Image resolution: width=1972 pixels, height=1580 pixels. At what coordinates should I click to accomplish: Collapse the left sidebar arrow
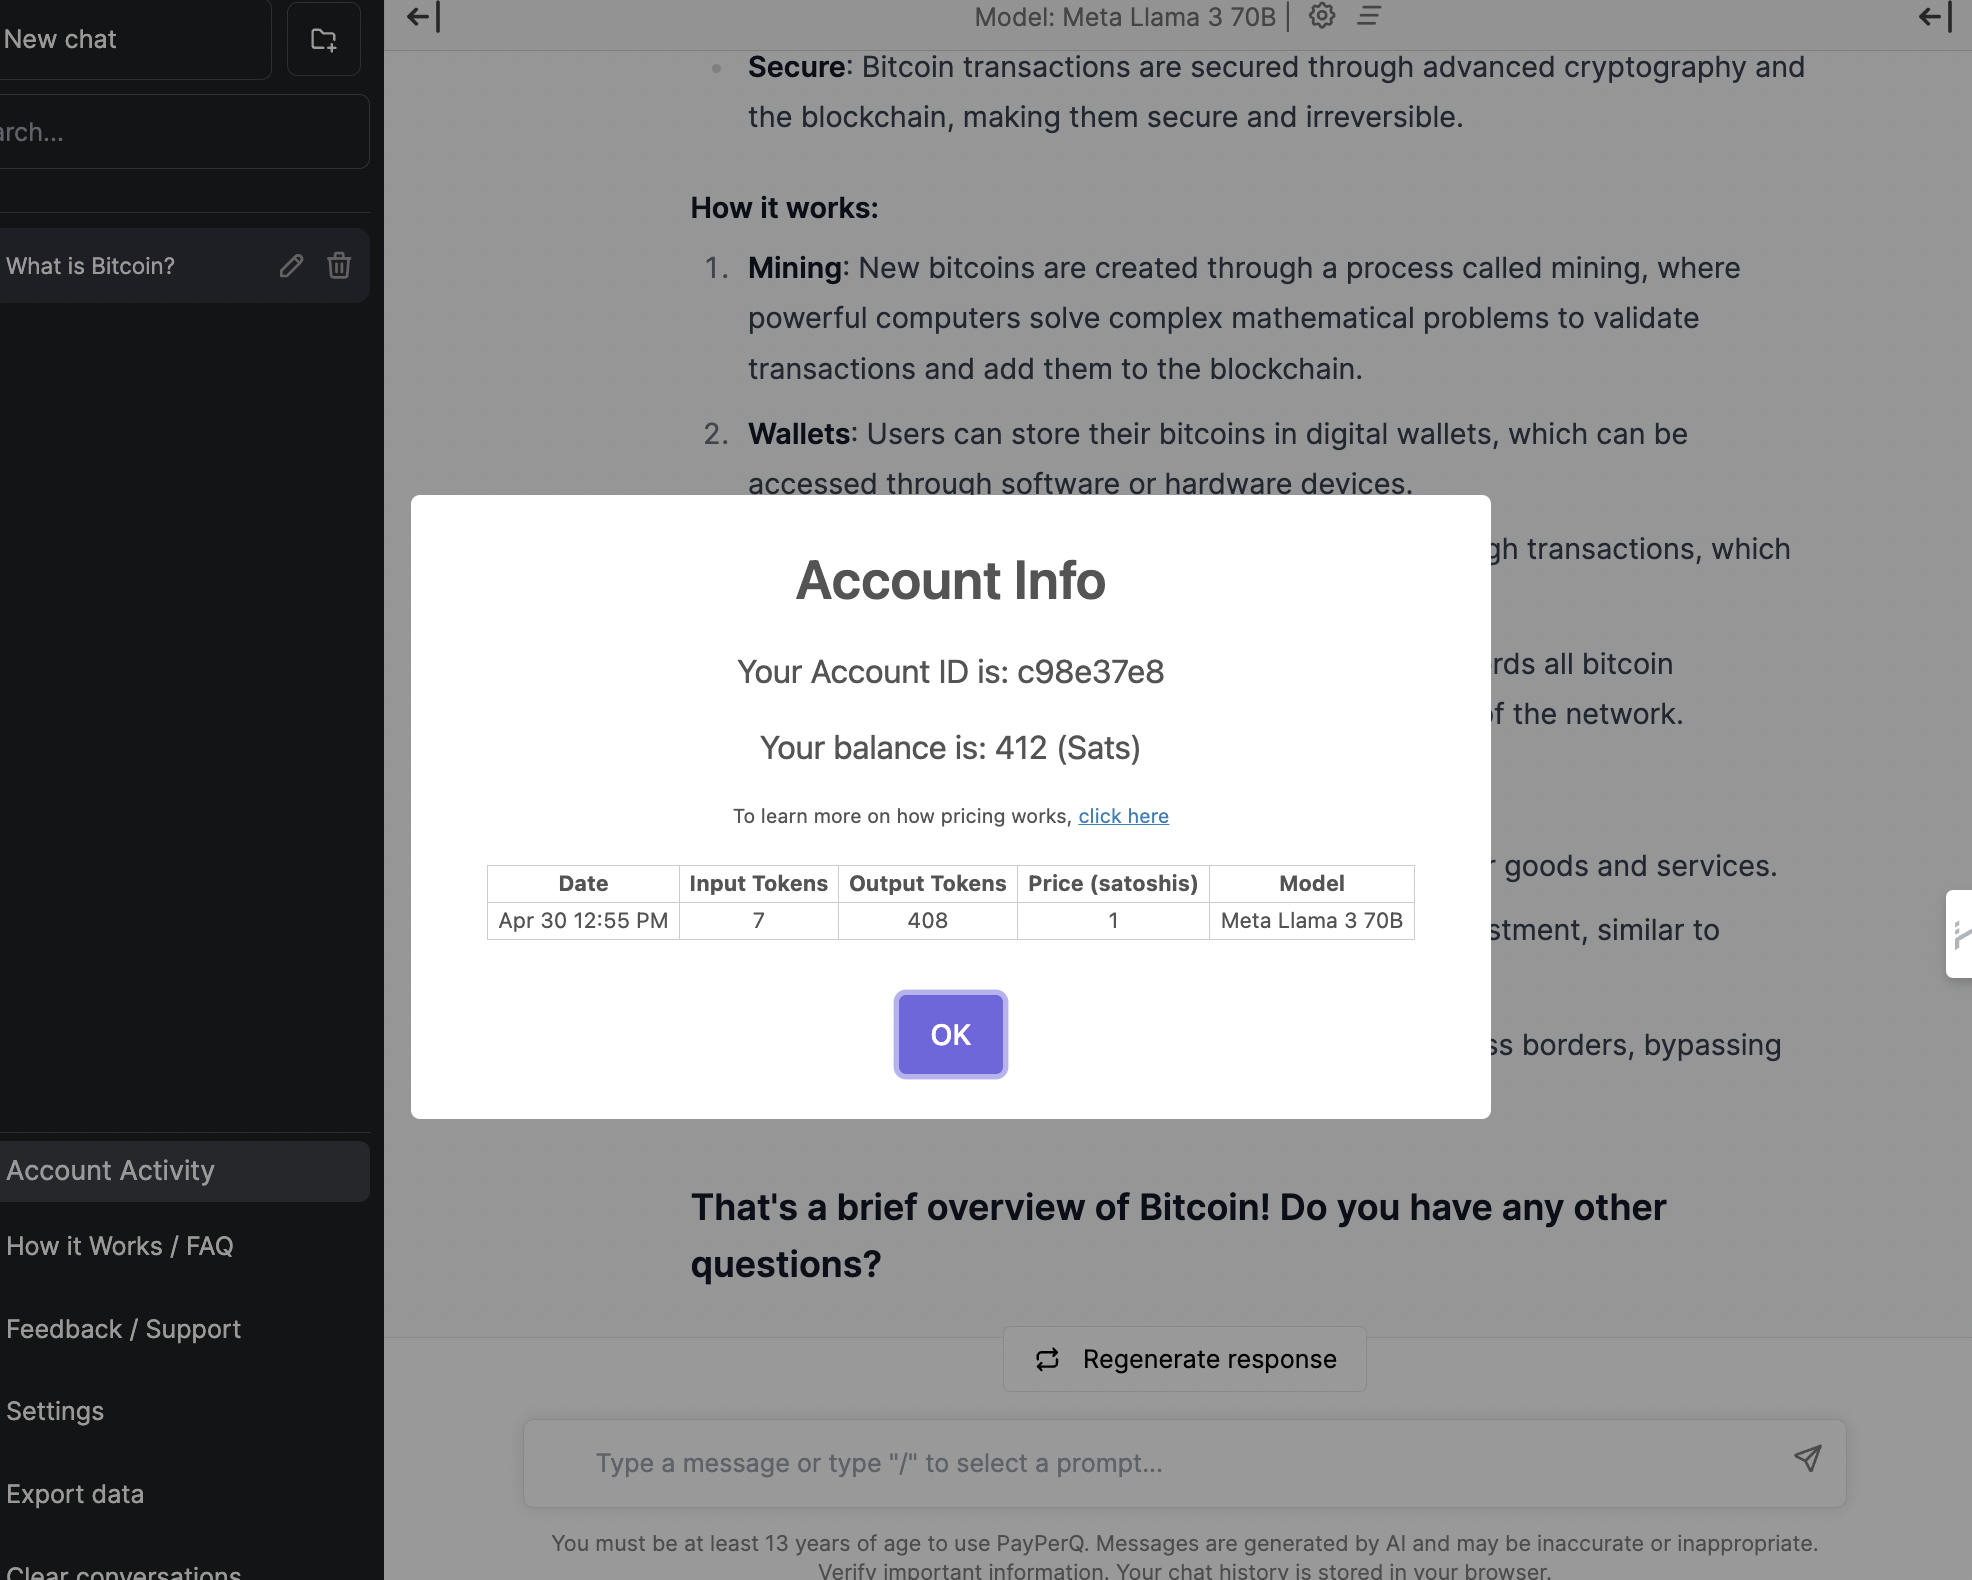pos(423,17)
